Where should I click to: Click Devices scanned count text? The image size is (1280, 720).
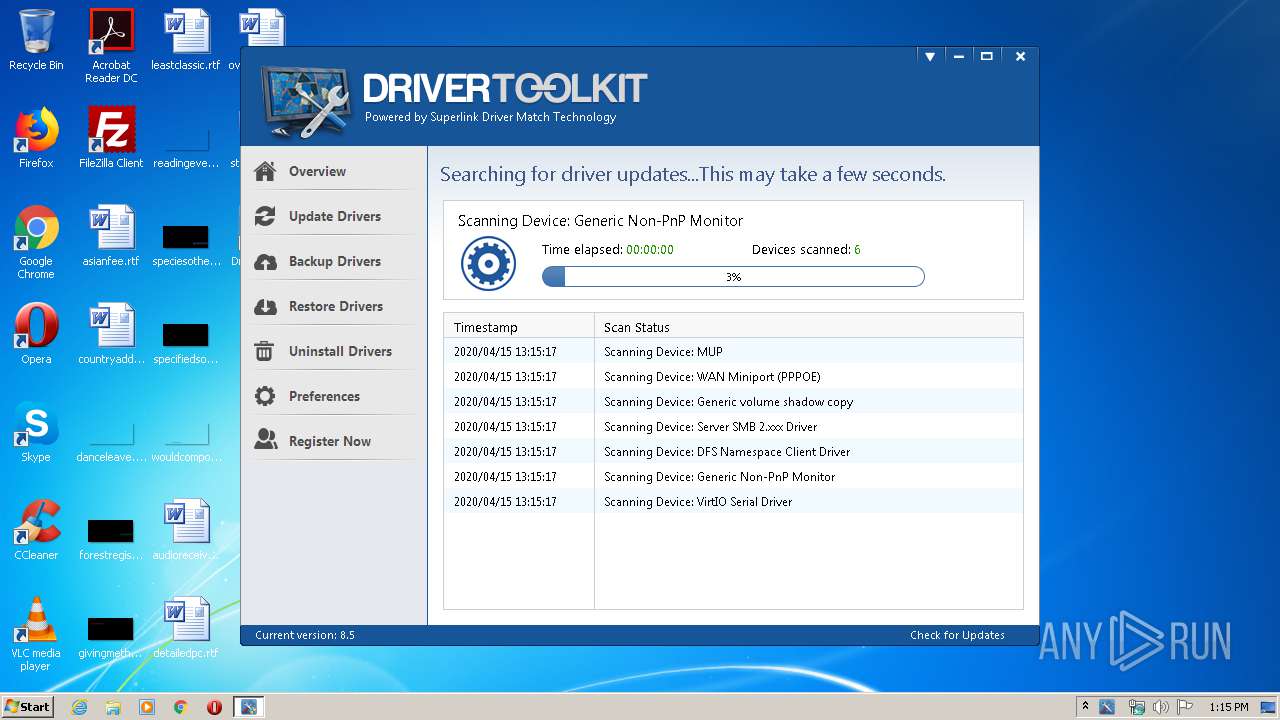[806, 250]
